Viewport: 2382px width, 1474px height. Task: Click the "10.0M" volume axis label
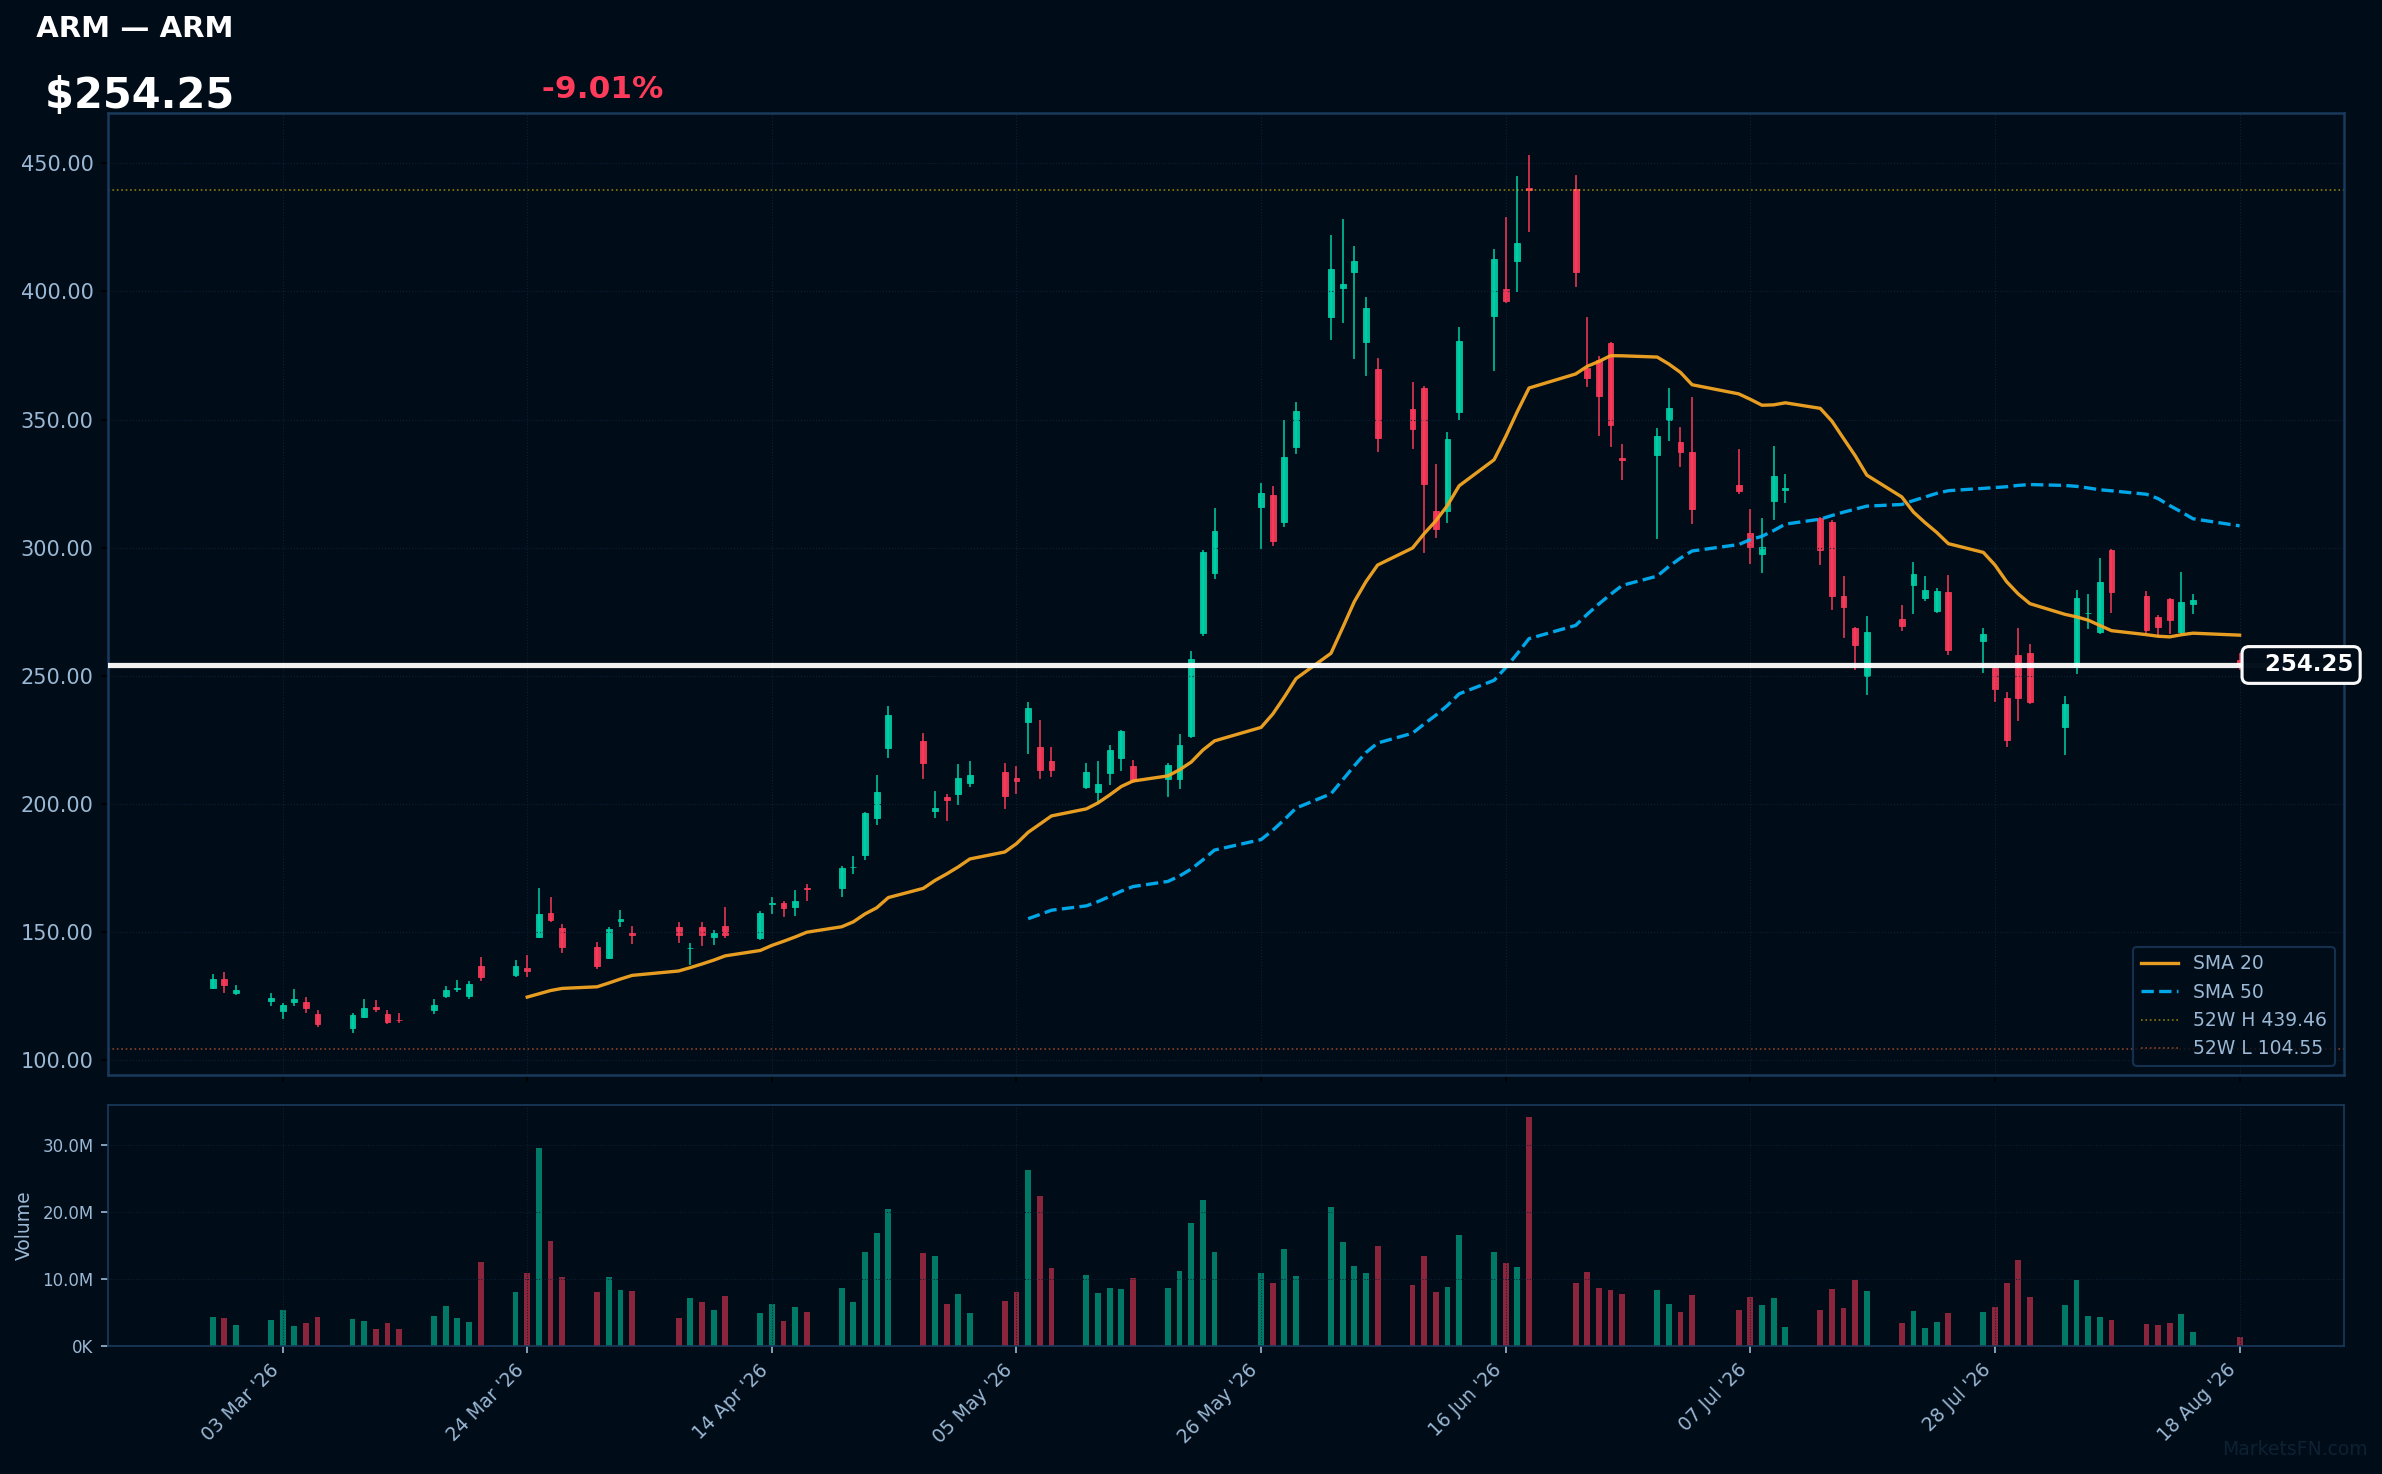point(68,1280)
